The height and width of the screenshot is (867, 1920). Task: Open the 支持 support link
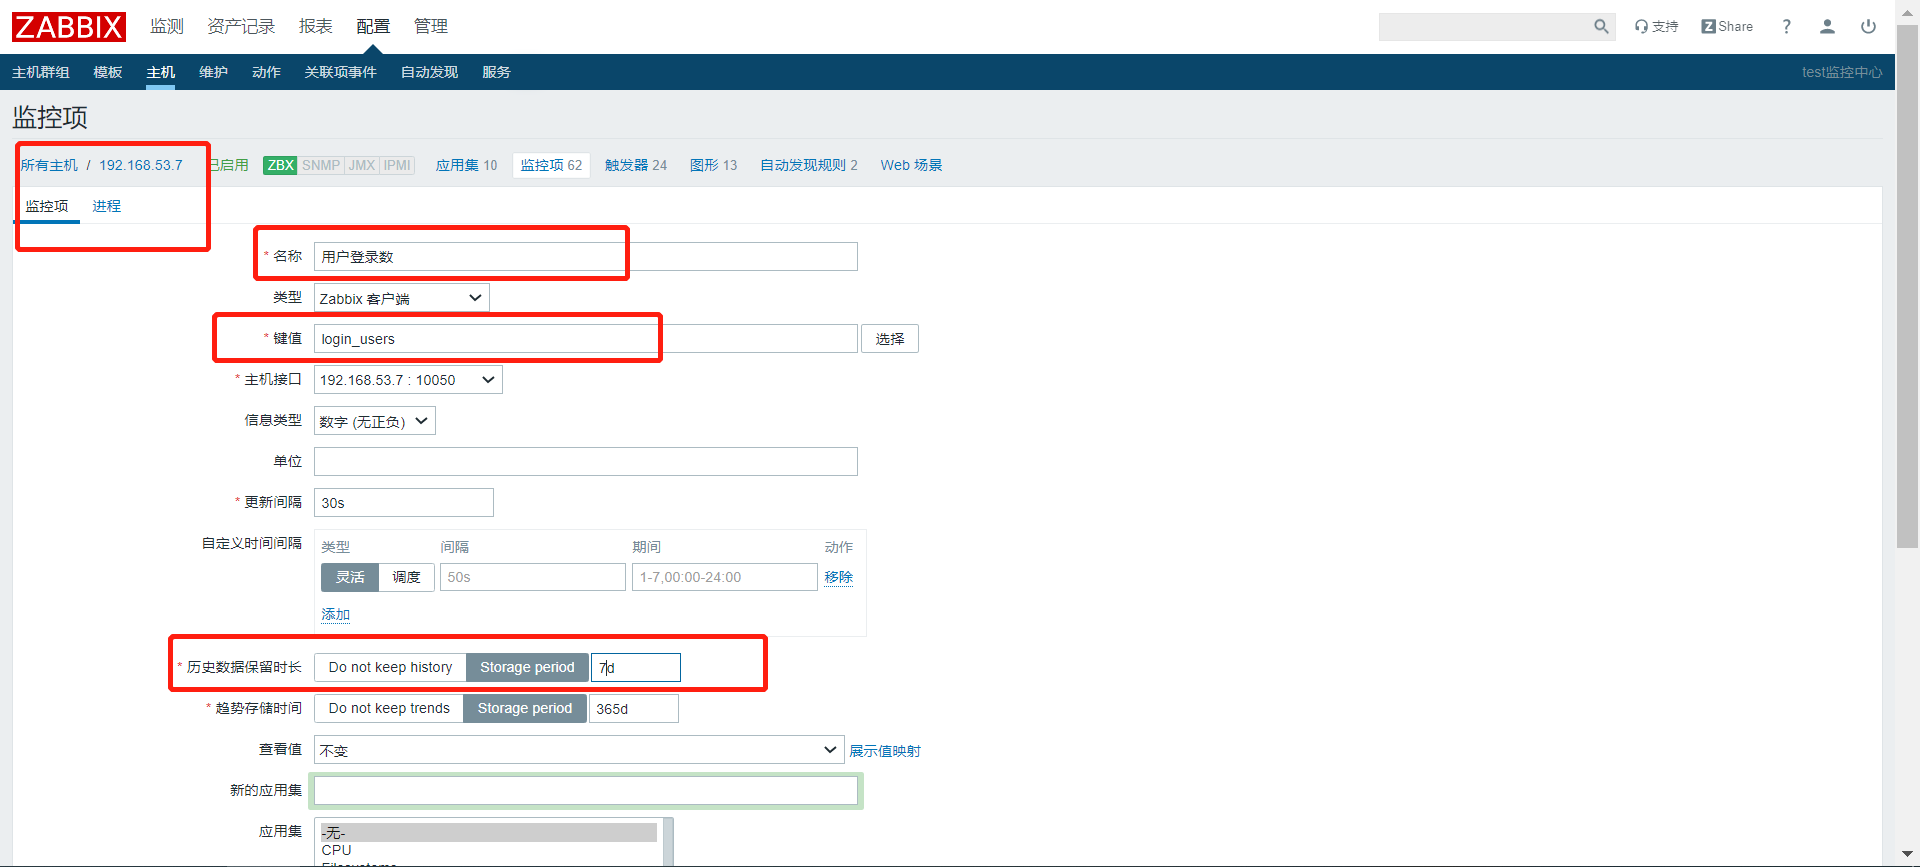(1656, 27)
